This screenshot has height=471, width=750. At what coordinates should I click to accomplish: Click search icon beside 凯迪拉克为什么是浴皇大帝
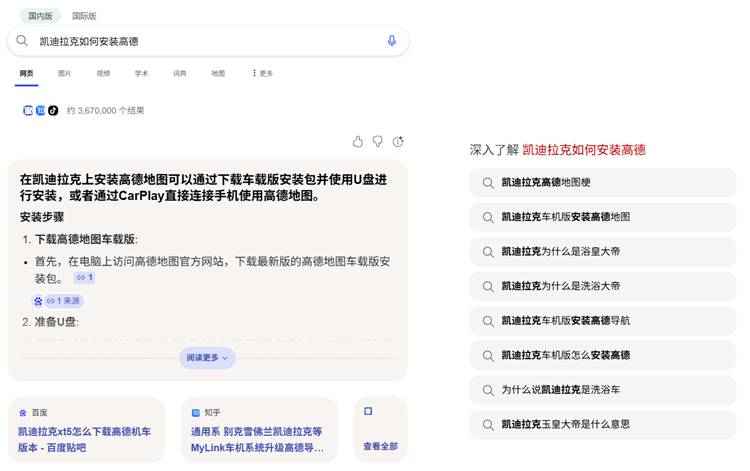click(x=488, y=252)
